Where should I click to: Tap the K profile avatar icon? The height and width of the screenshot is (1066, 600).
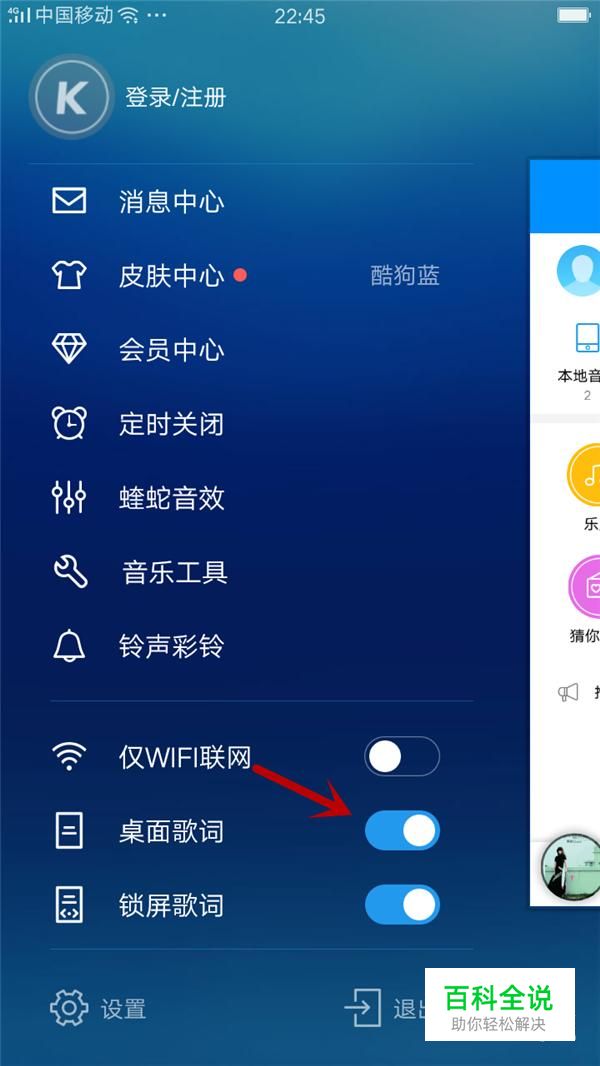(71, 97)
